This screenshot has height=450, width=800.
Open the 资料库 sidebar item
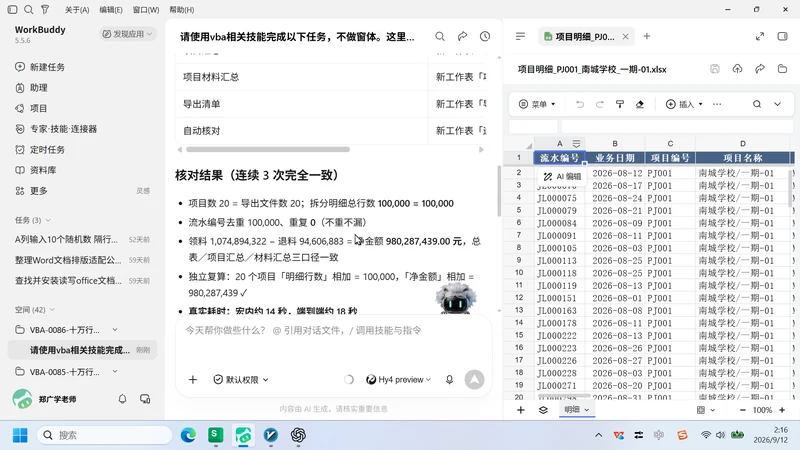(36, 170)
